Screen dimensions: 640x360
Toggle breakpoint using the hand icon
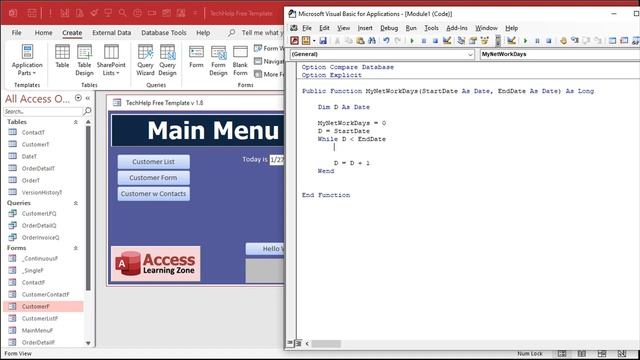coord(563,40)
